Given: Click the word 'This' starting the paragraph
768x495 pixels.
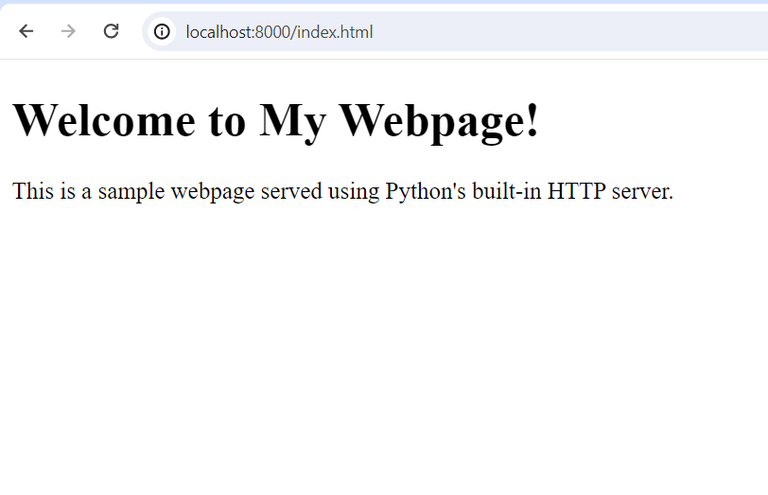Looking at the screenshot, I should 32,191.
